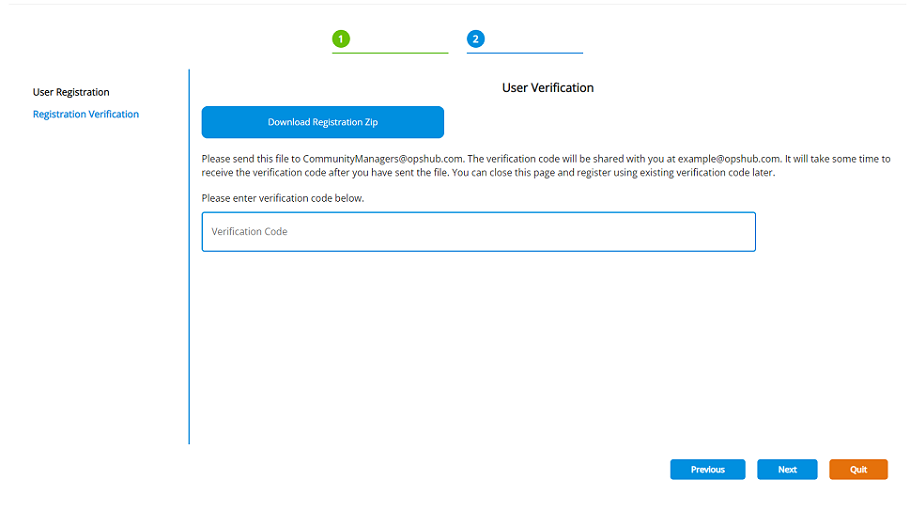Select Registration Verification in the sidebar

pyautogui.click(x=86, y=114)
